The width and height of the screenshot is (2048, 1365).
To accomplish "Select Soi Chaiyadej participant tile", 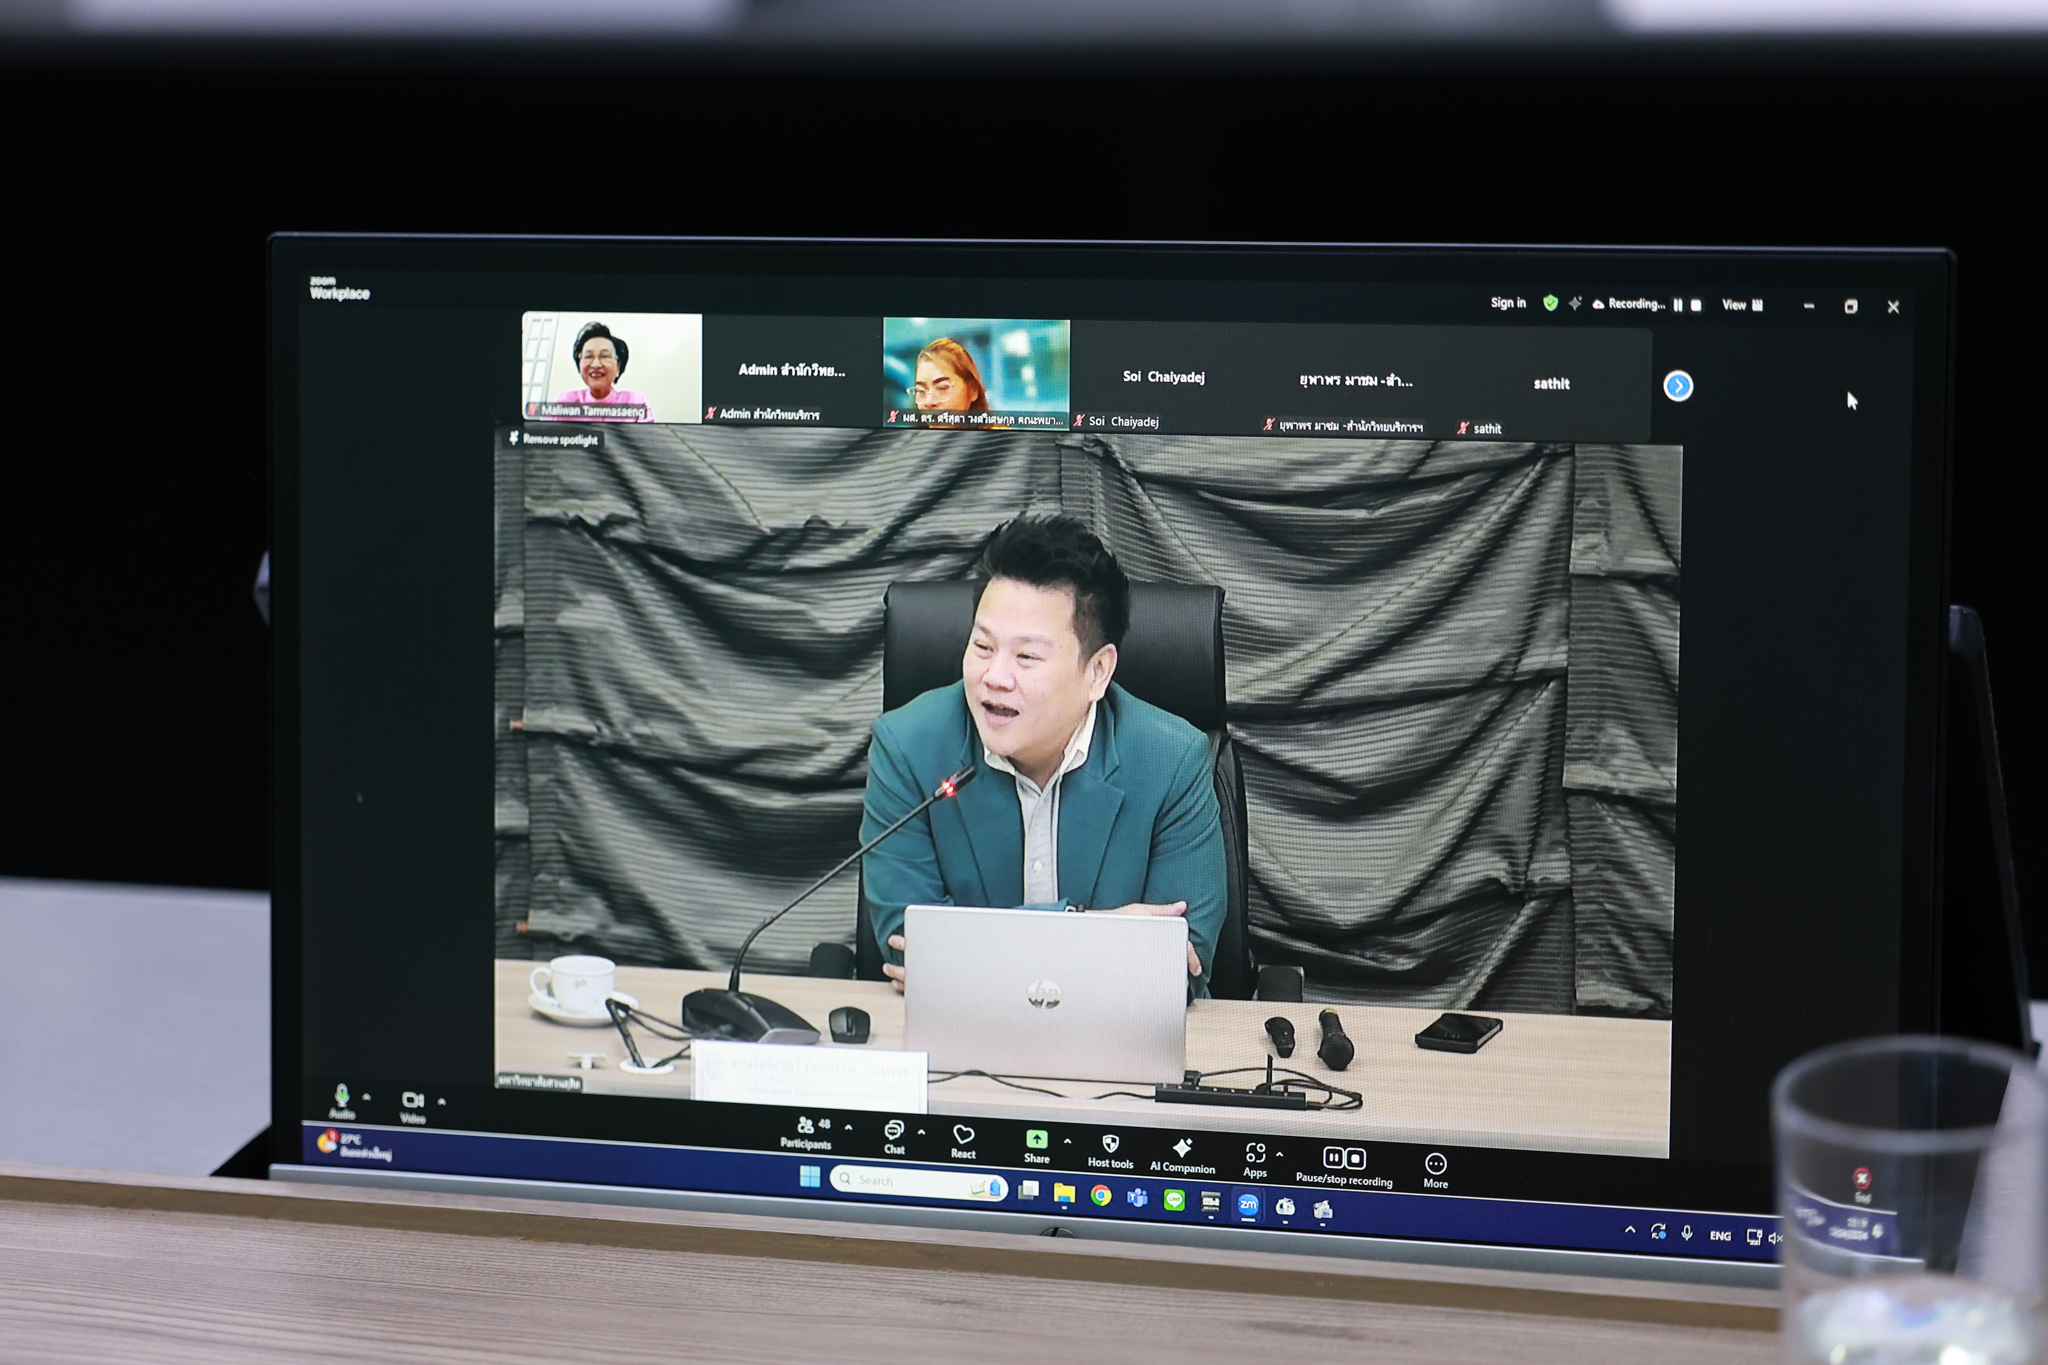I will (1163, 377).
